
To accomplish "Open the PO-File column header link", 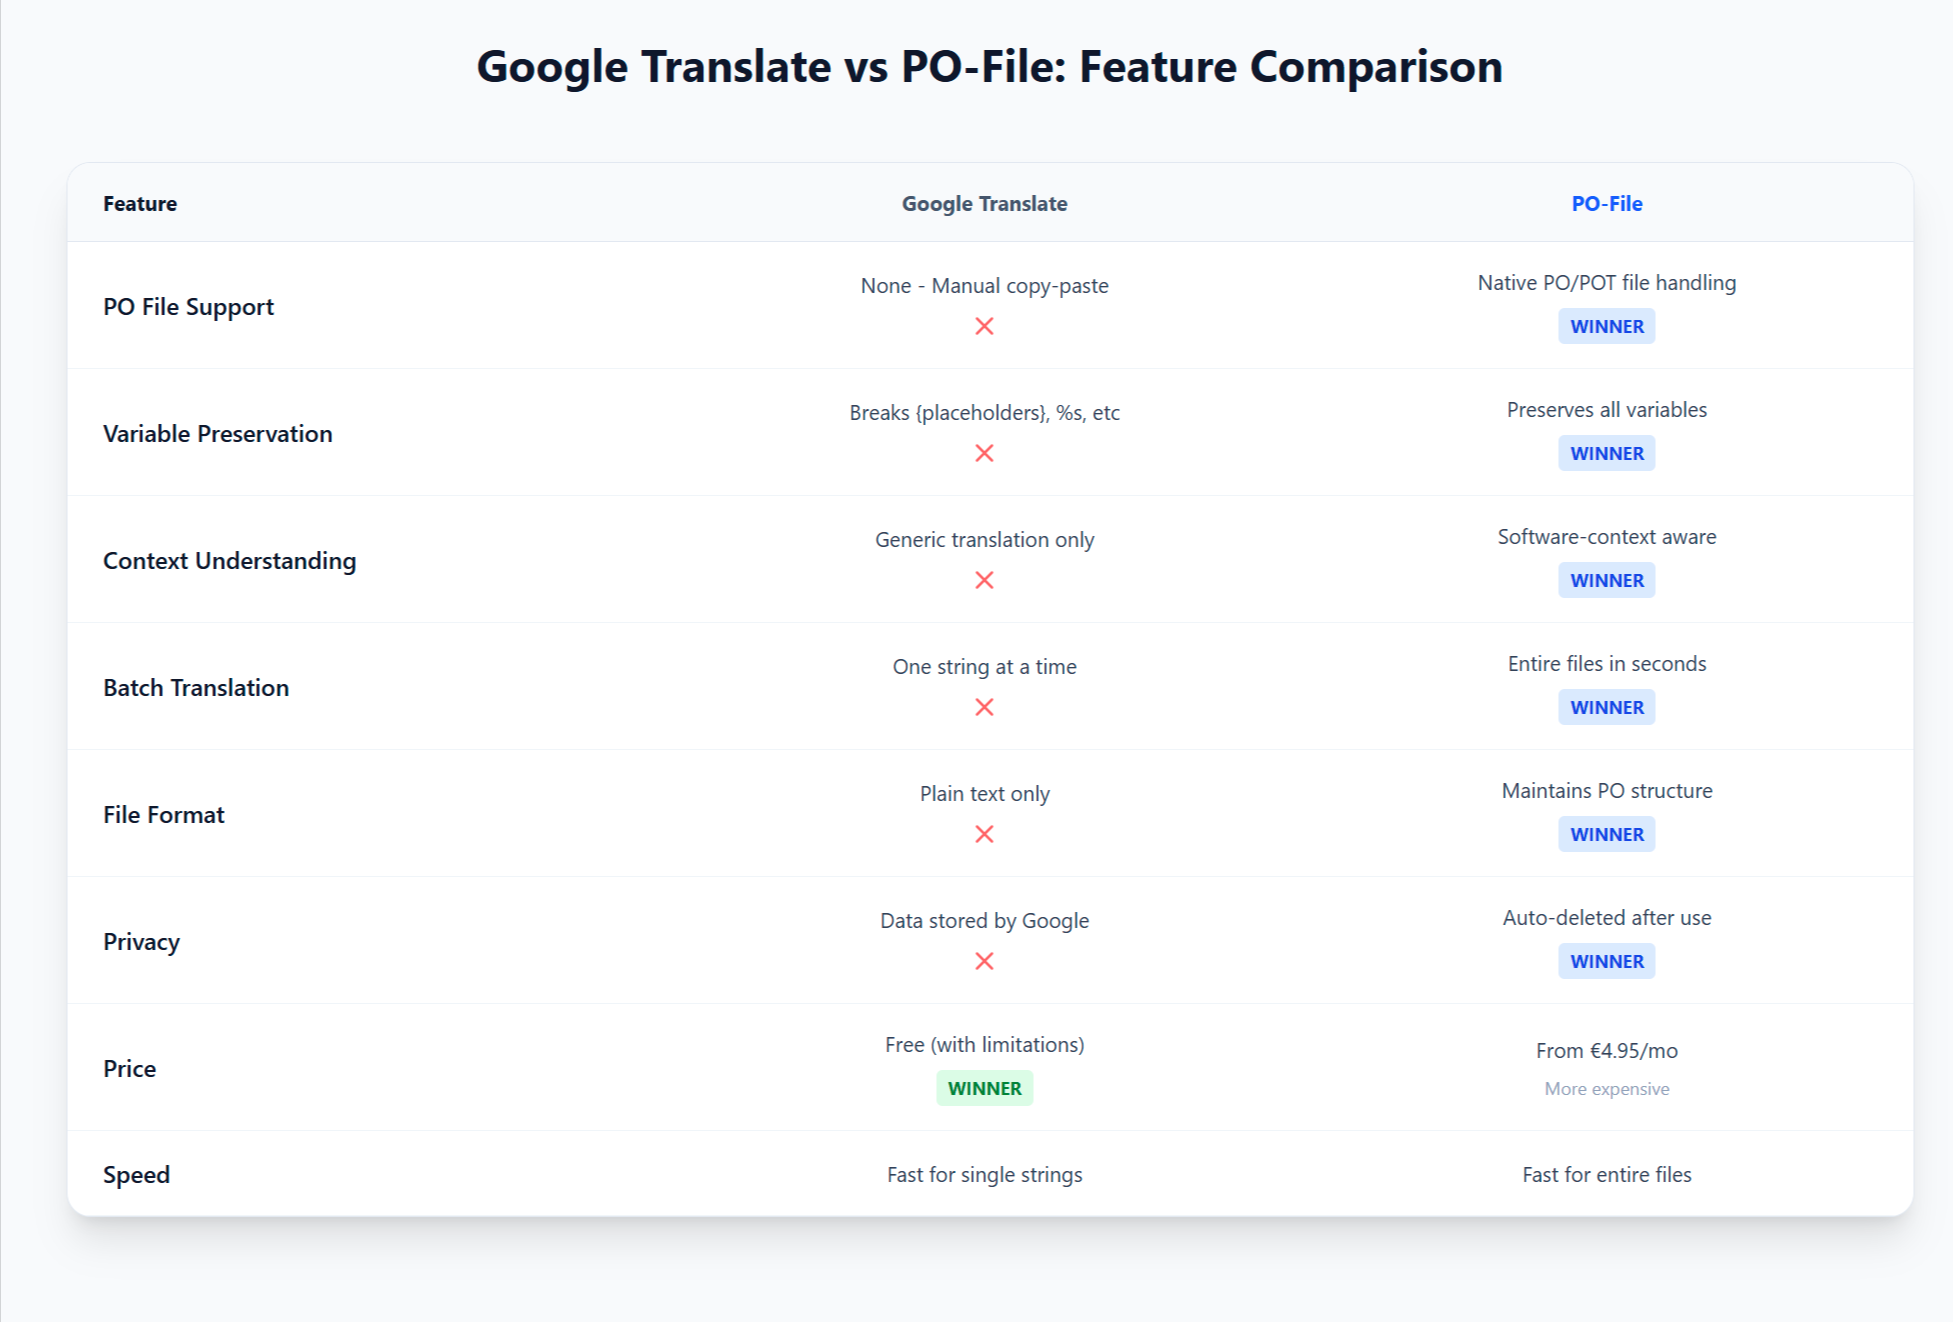I will point(1606,203).
